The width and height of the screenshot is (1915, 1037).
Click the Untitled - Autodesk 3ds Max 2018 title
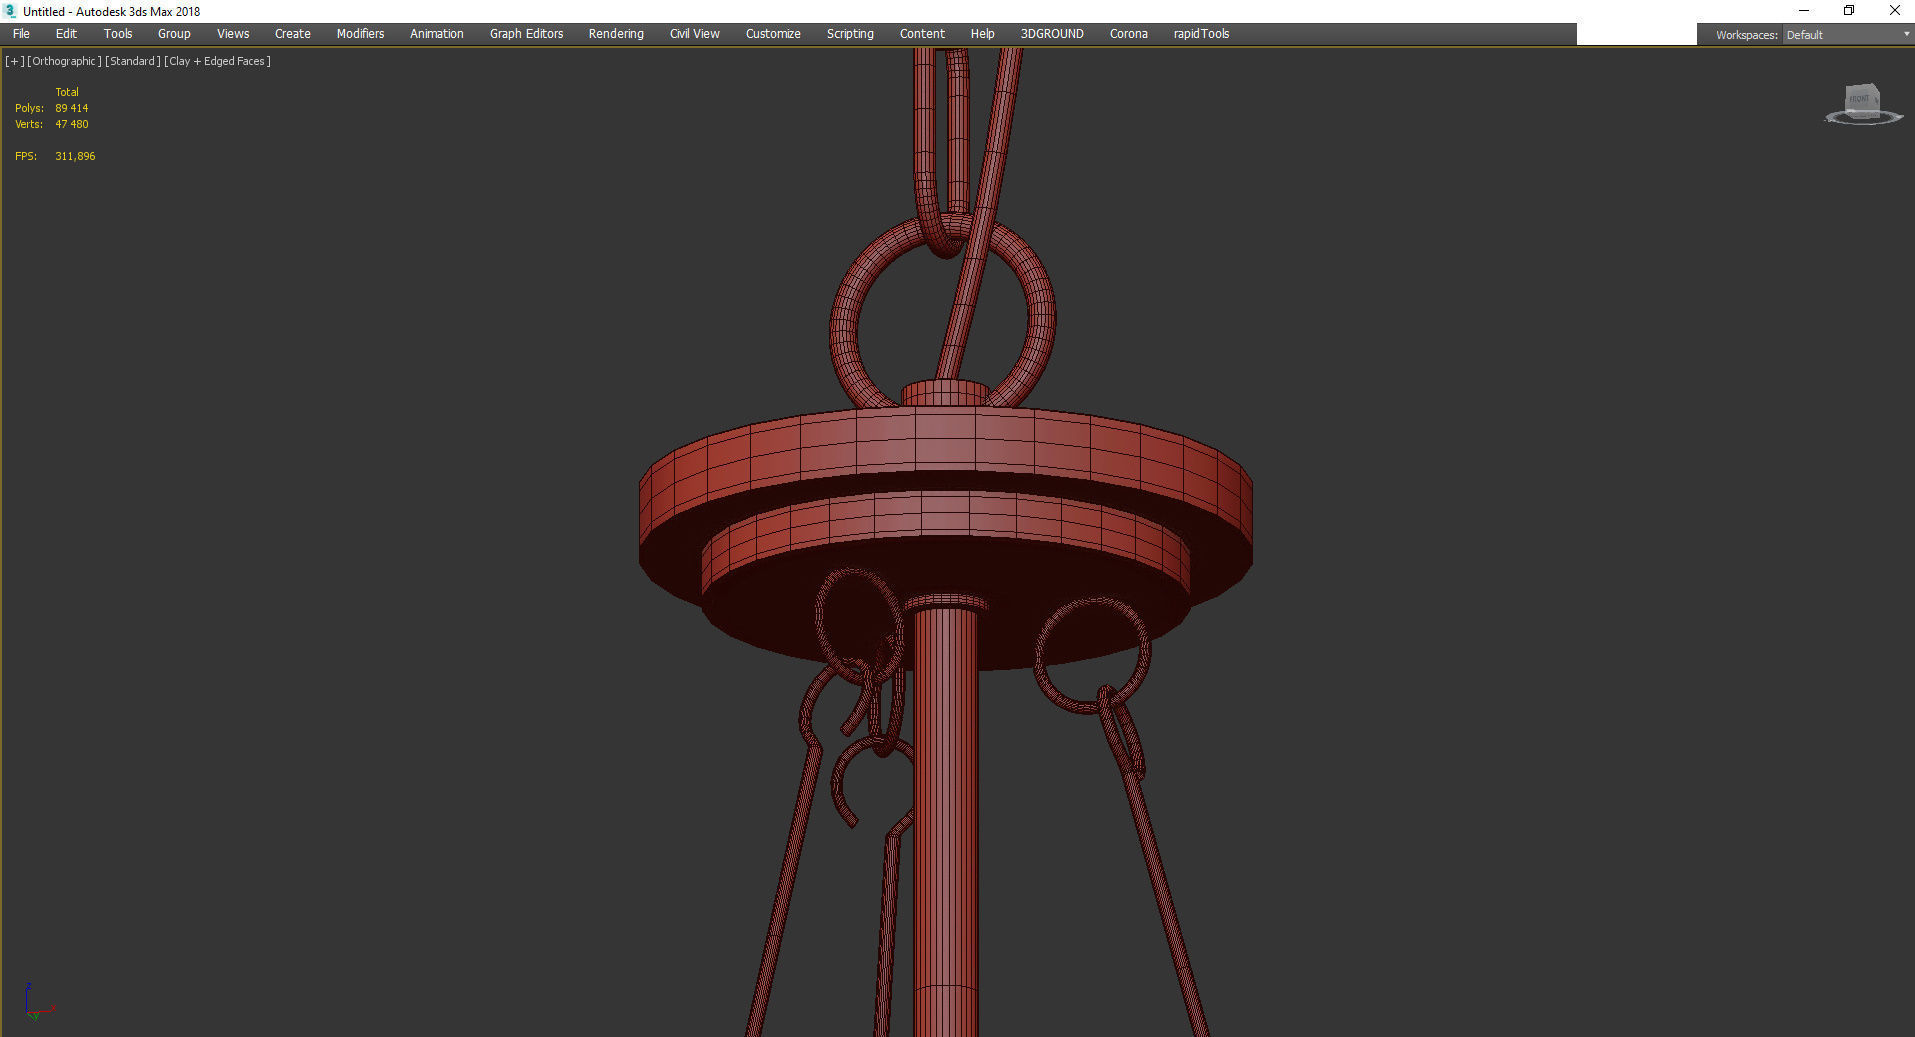112,12
